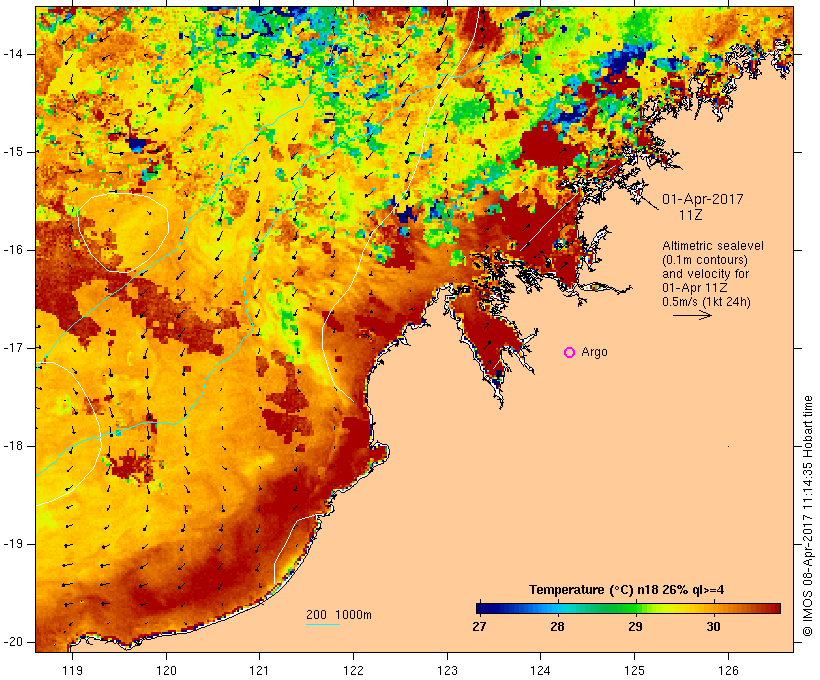Click the '(0.1m contours)' legend text
The width and height of the screenshot is (820, 680).
[705, 260]
